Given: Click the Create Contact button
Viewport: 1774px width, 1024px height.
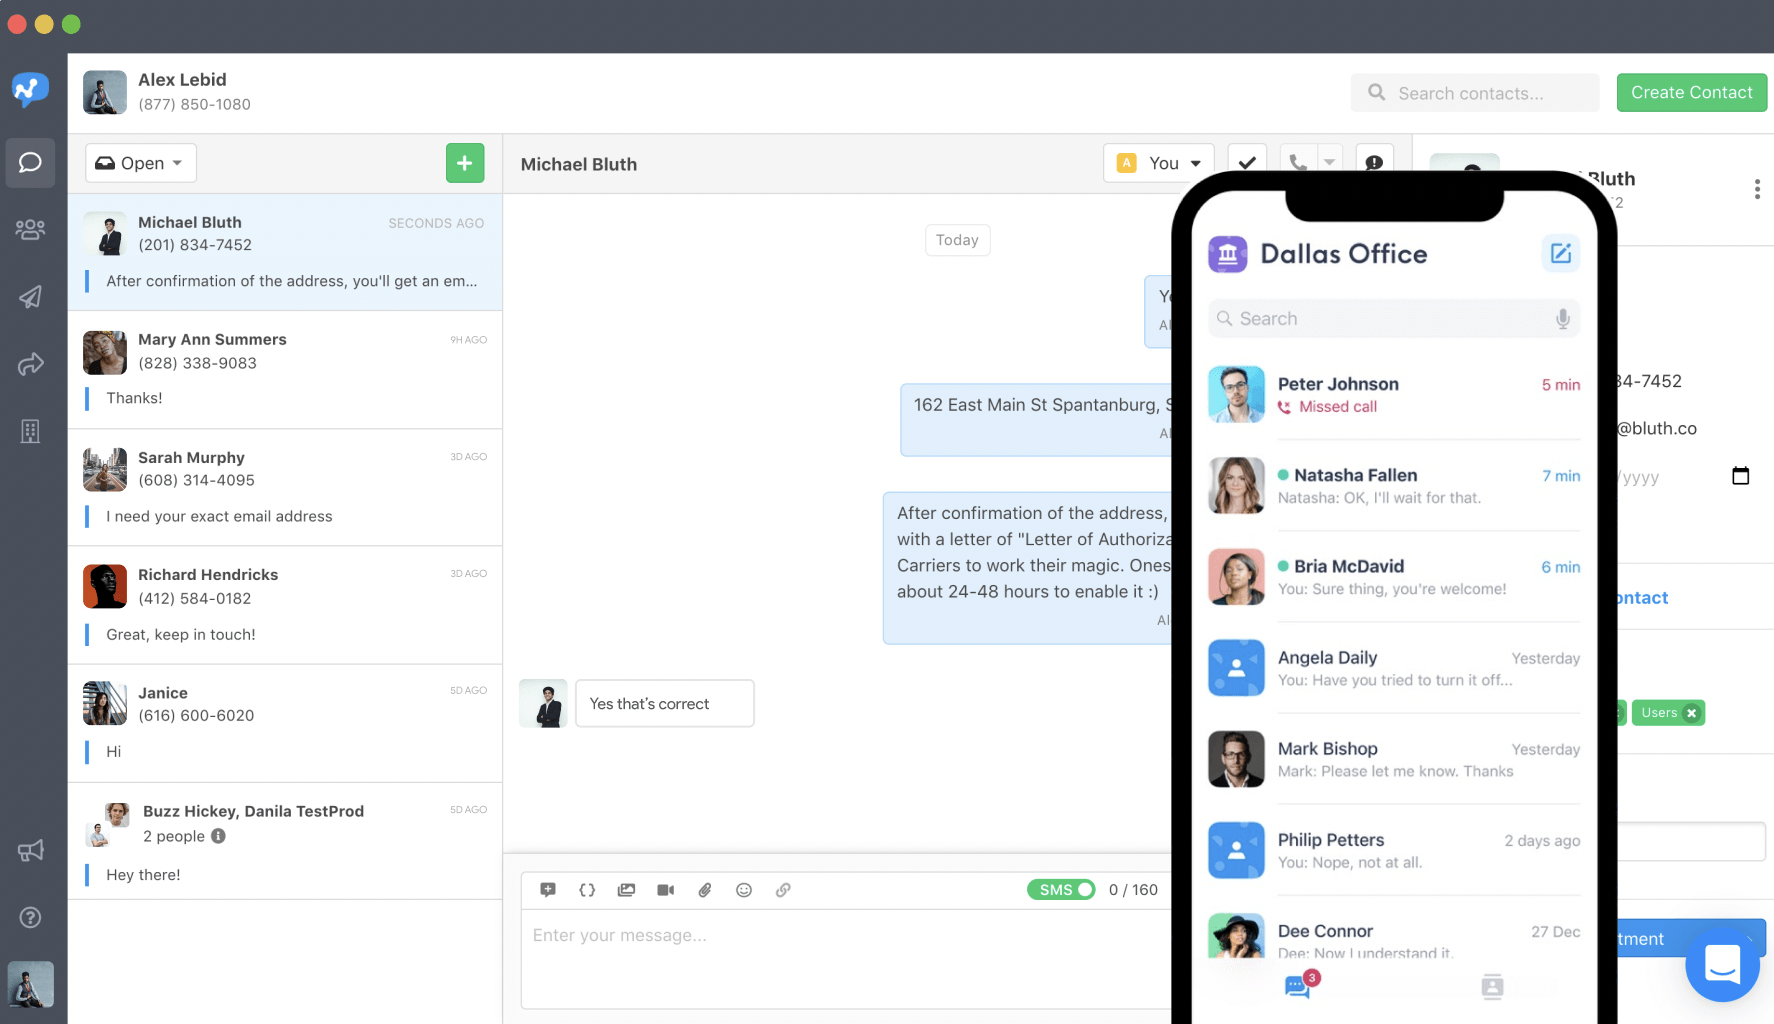Looking at the screenshot, I should click(x=1691, y=92).
